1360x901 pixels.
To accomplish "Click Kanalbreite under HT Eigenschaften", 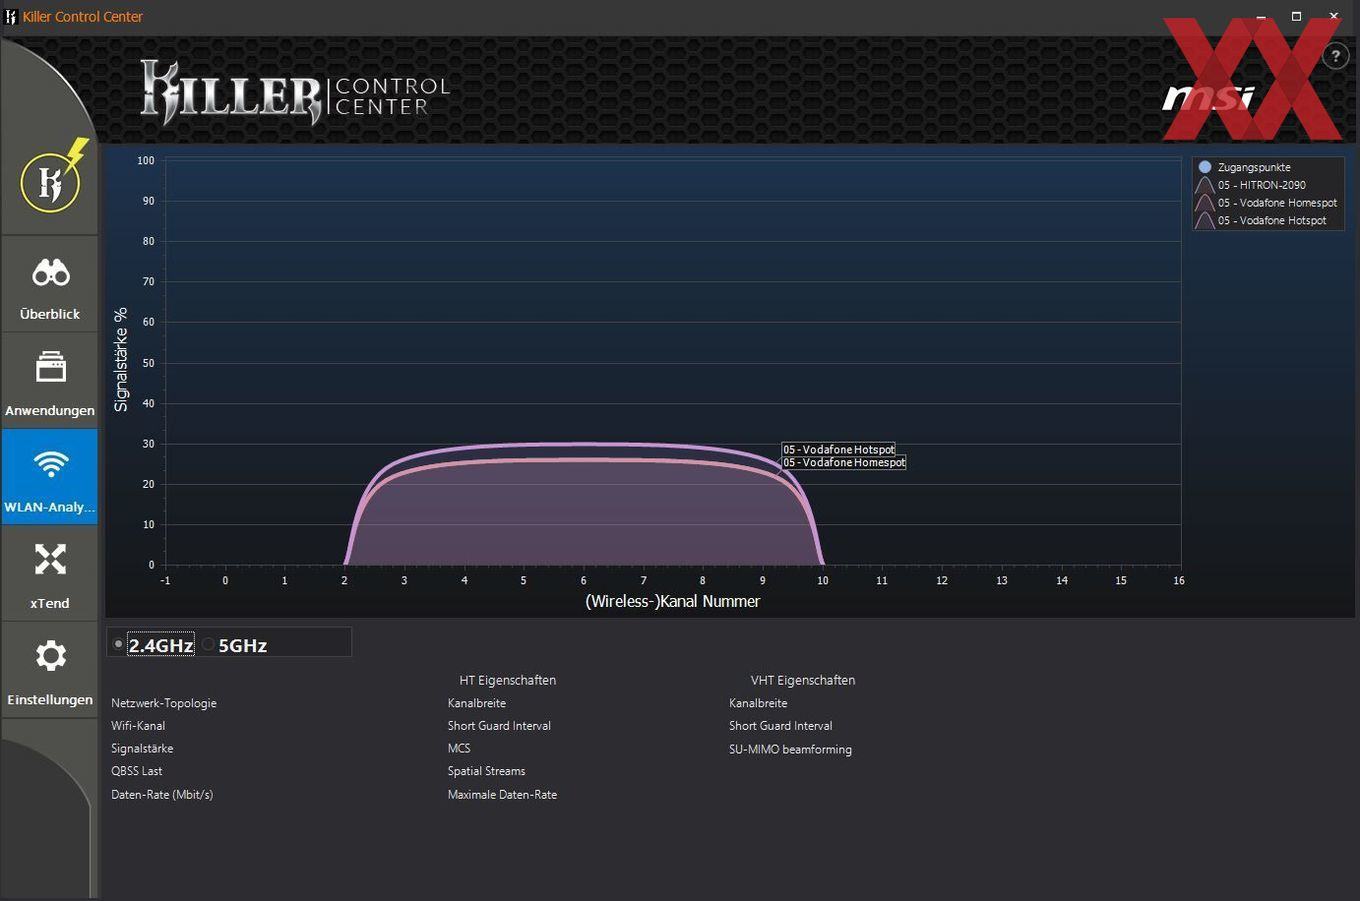I will (477, 703).
